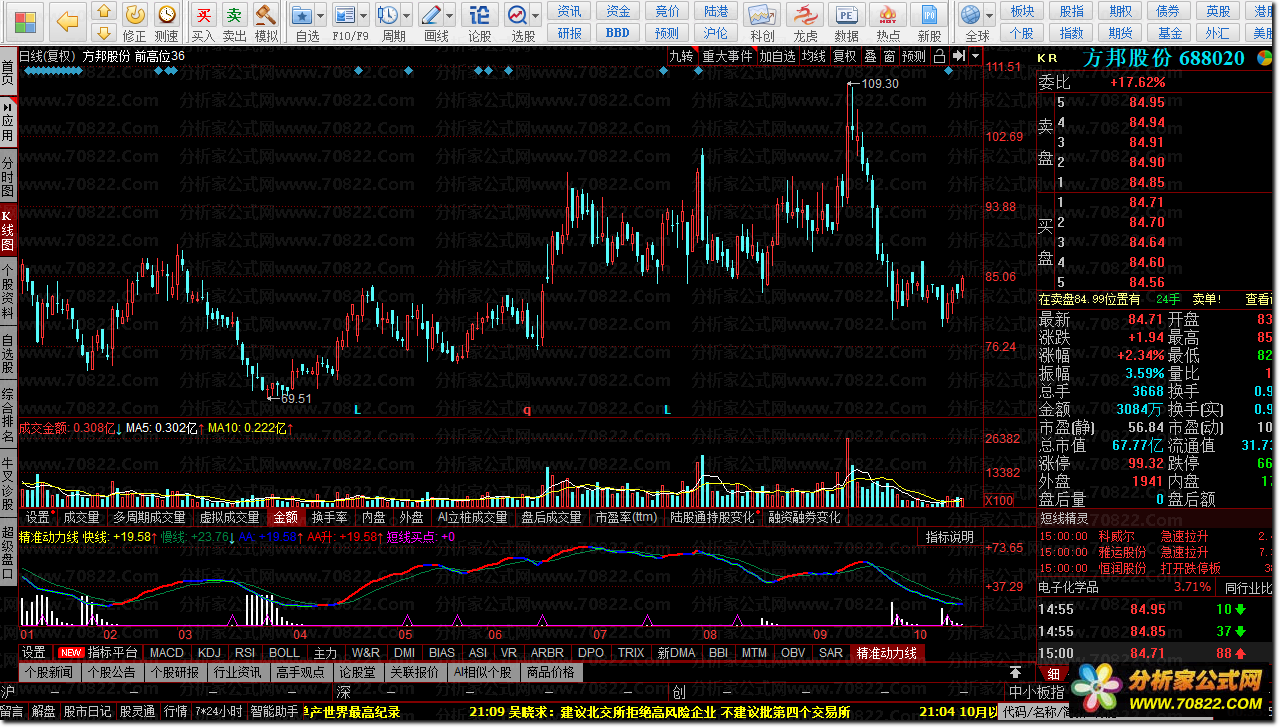1281x728 pixels.
Task: Open the 选股 stock picker icon
Action: [517, 15]
